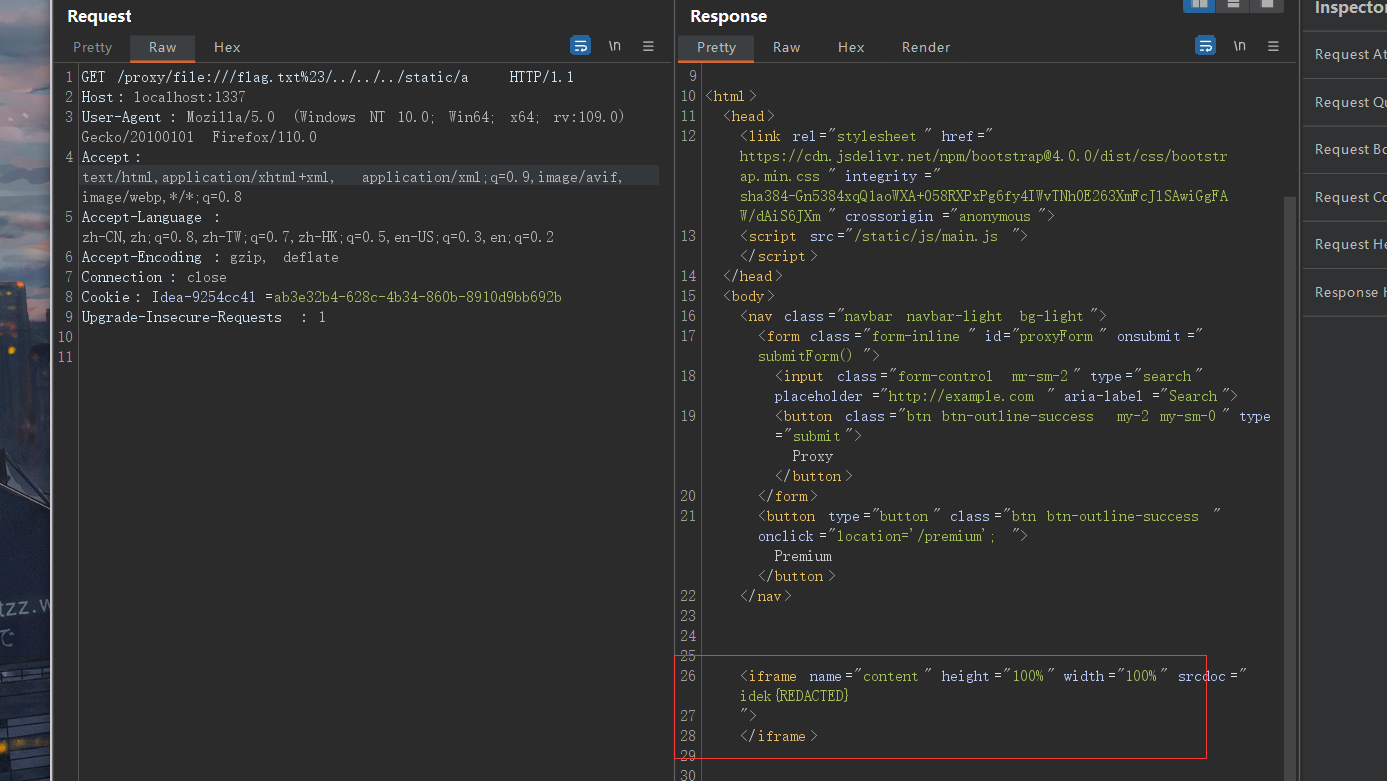1387x781 pixels.
Task: Click the zh-CN,zh;q=0.8 language value line
Action: click(318, 237)
